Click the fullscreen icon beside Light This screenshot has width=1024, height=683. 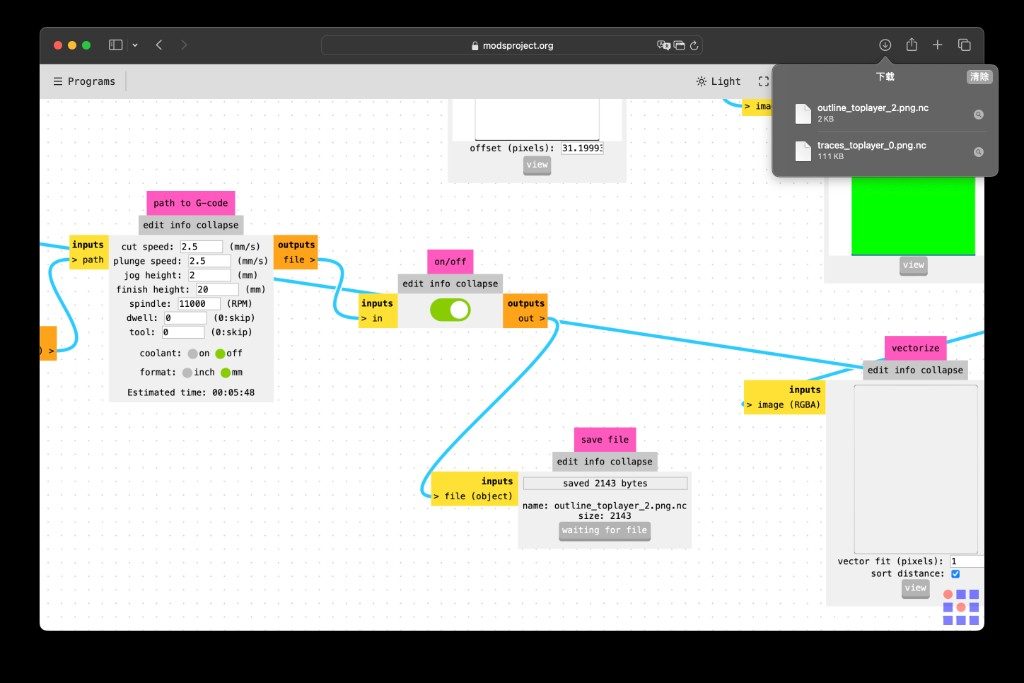763,81
